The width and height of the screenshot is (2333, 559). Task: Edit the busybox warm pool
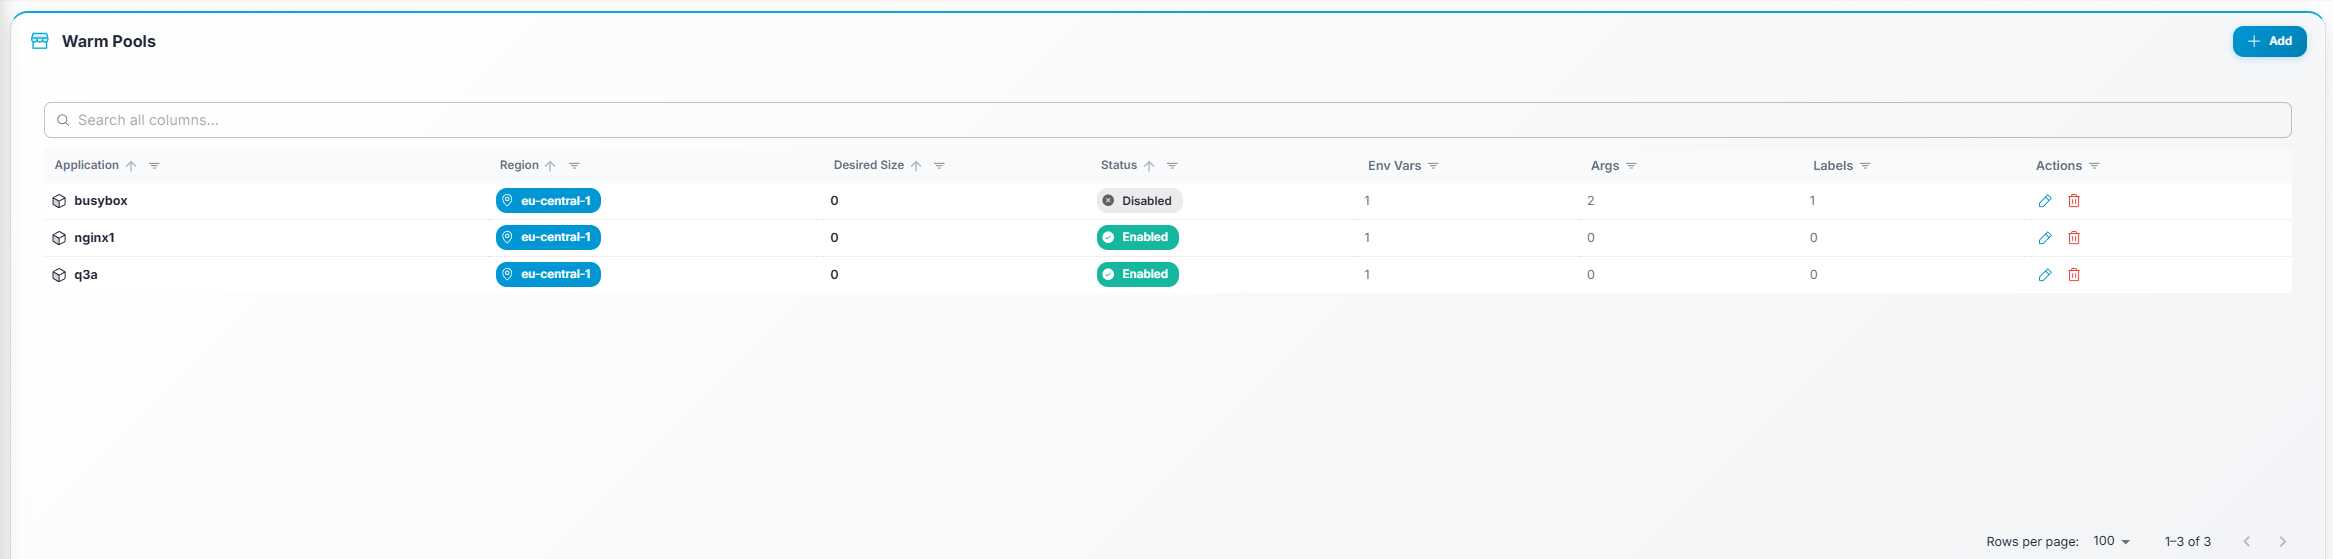2045,201
